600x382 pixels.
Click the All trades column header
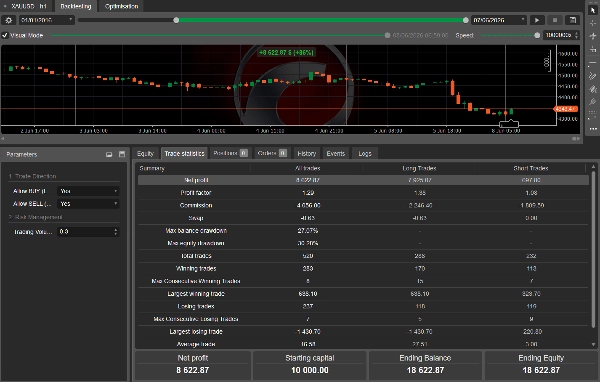(x=308, y=168)
